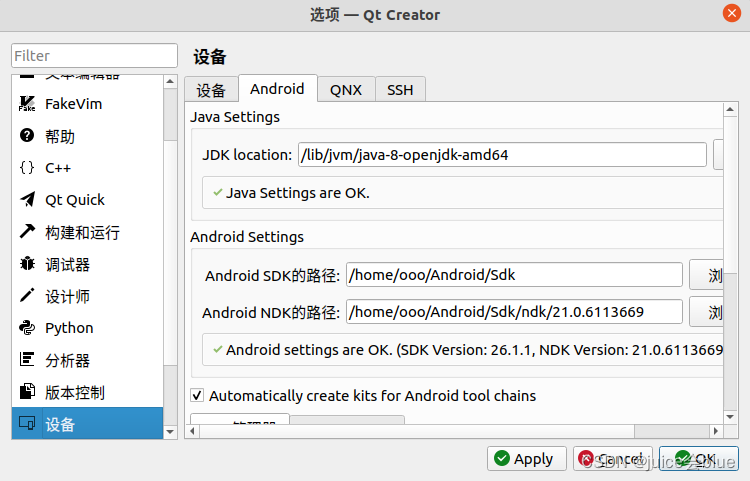
Task: Browse for Android SDK path
Action: point(706,275)
